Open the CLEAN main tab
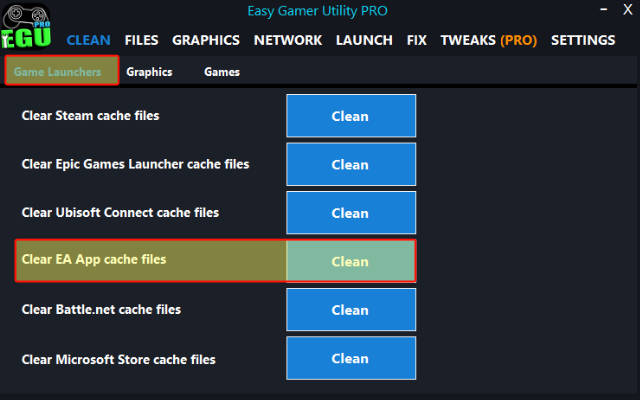The width and height of the screenshot is (640, 400). coord(89,40)
